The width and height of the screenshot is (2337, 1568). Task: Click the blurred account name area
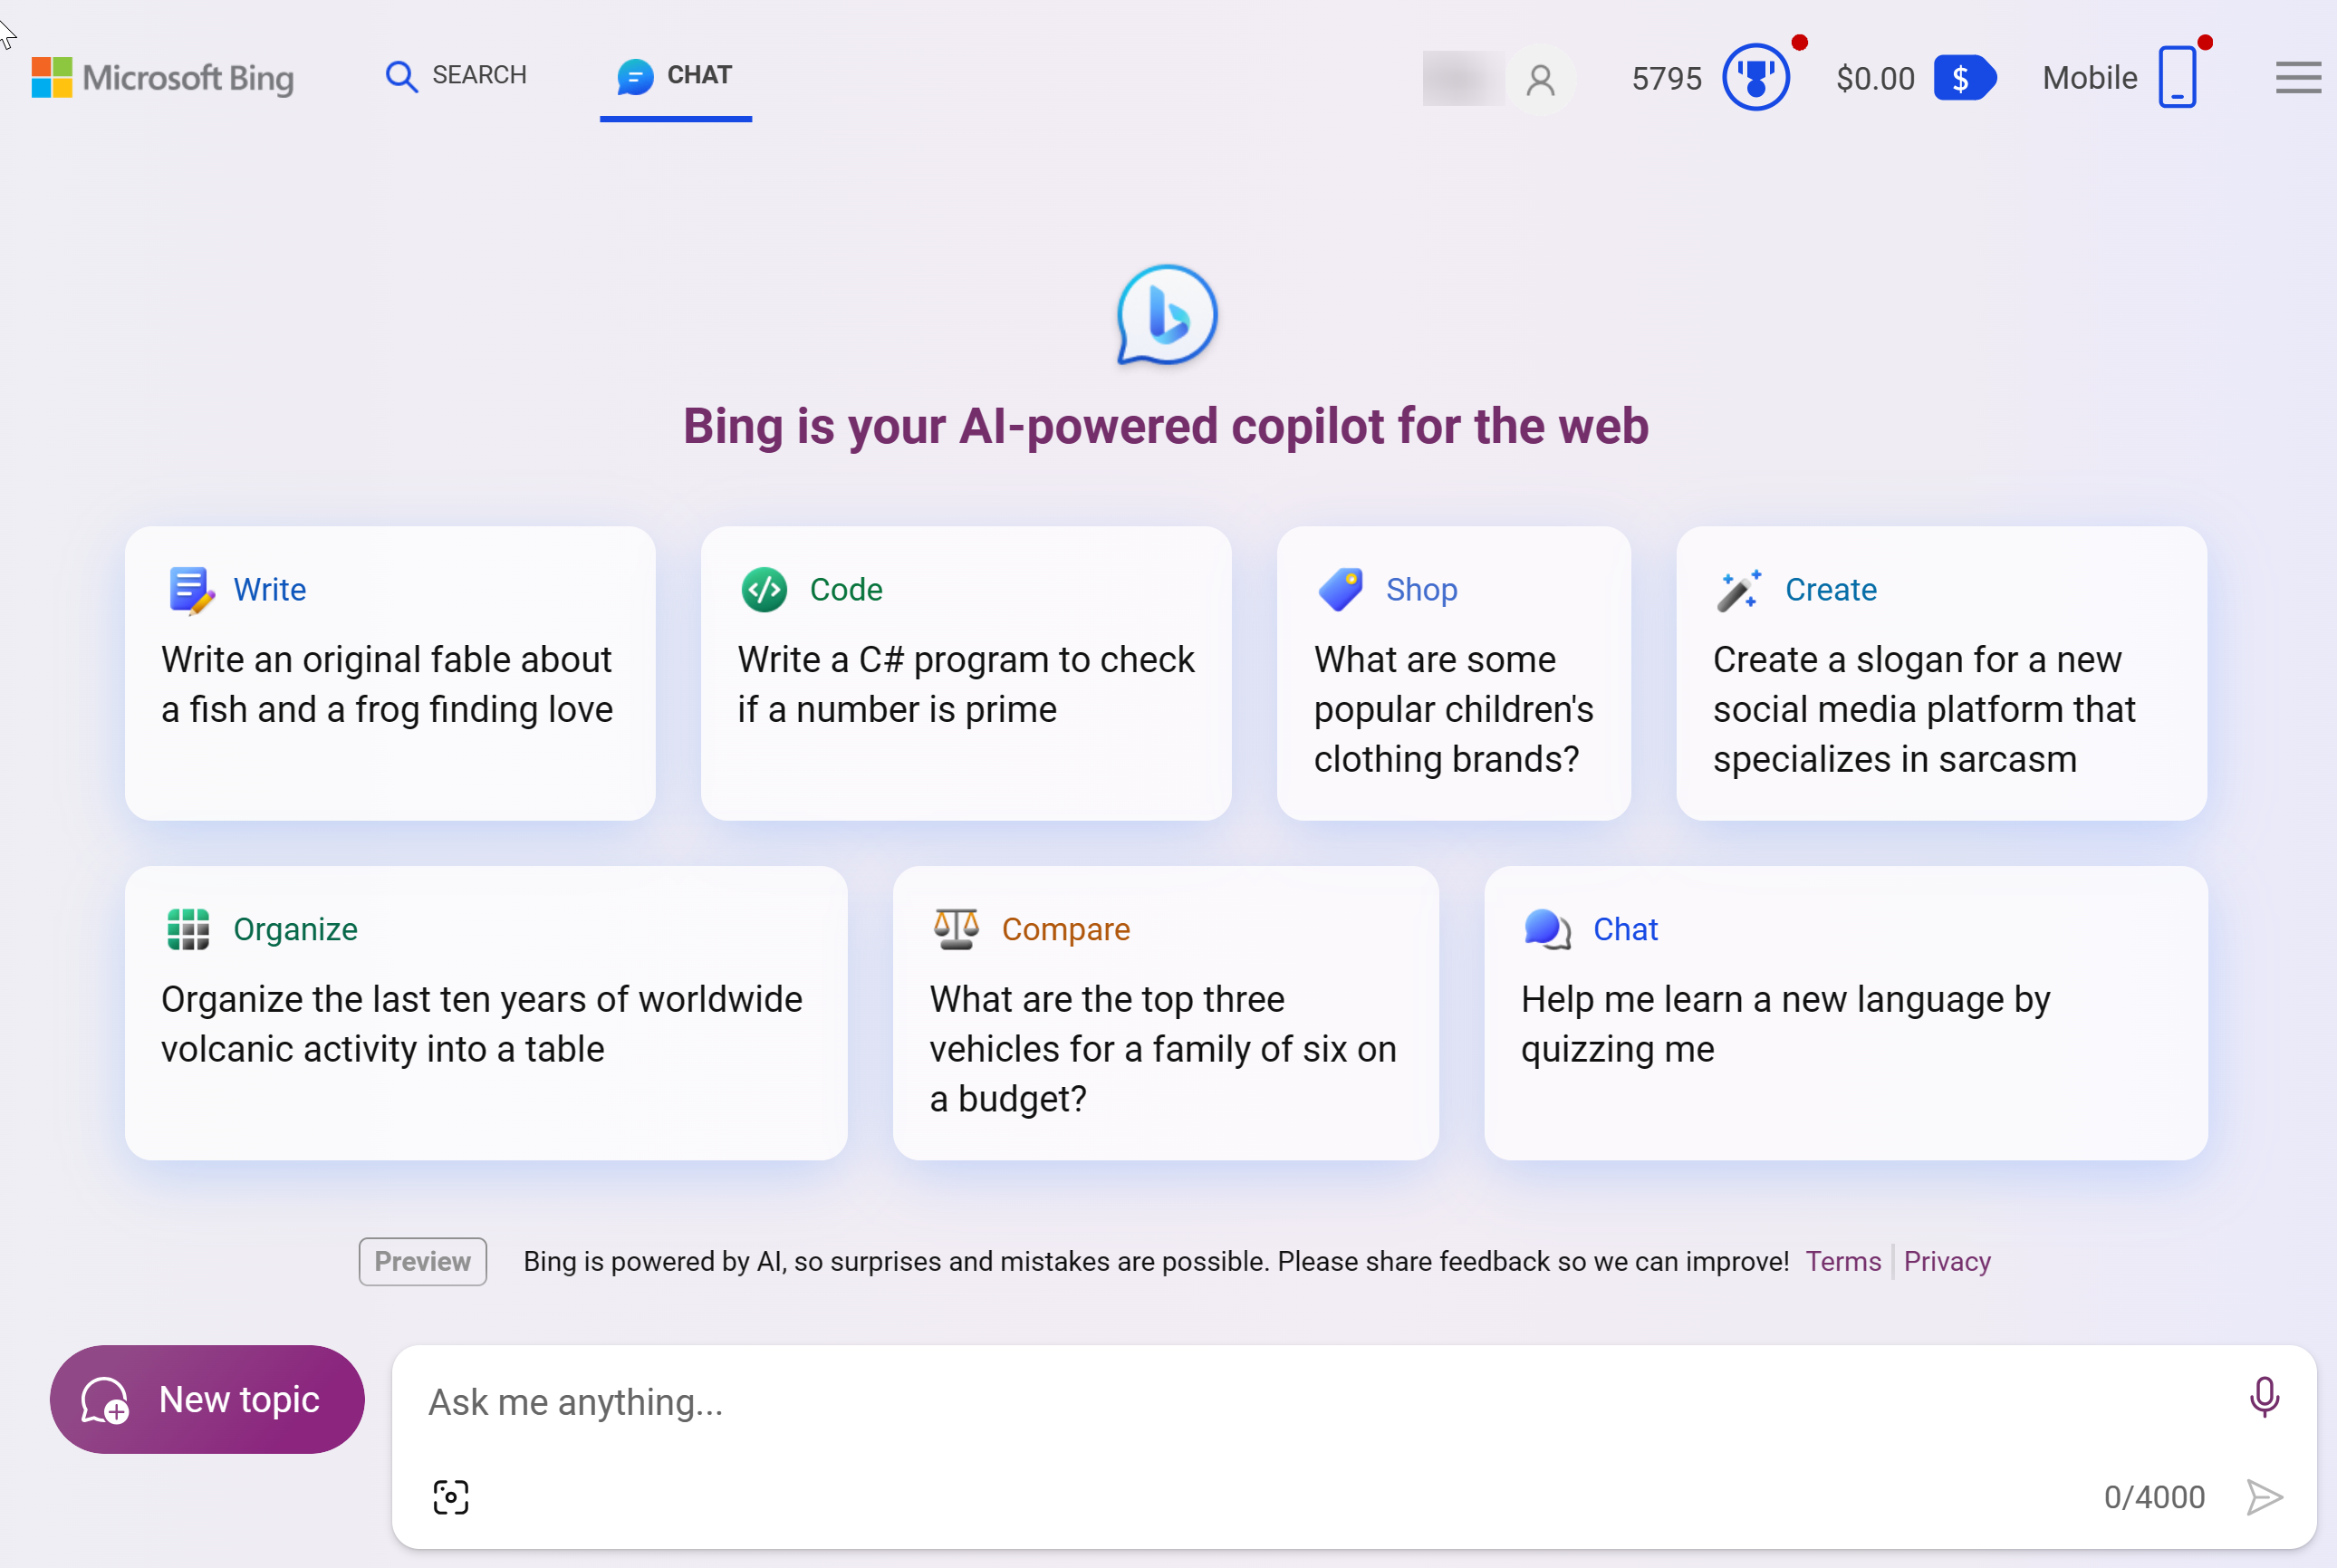point(1463,78)
